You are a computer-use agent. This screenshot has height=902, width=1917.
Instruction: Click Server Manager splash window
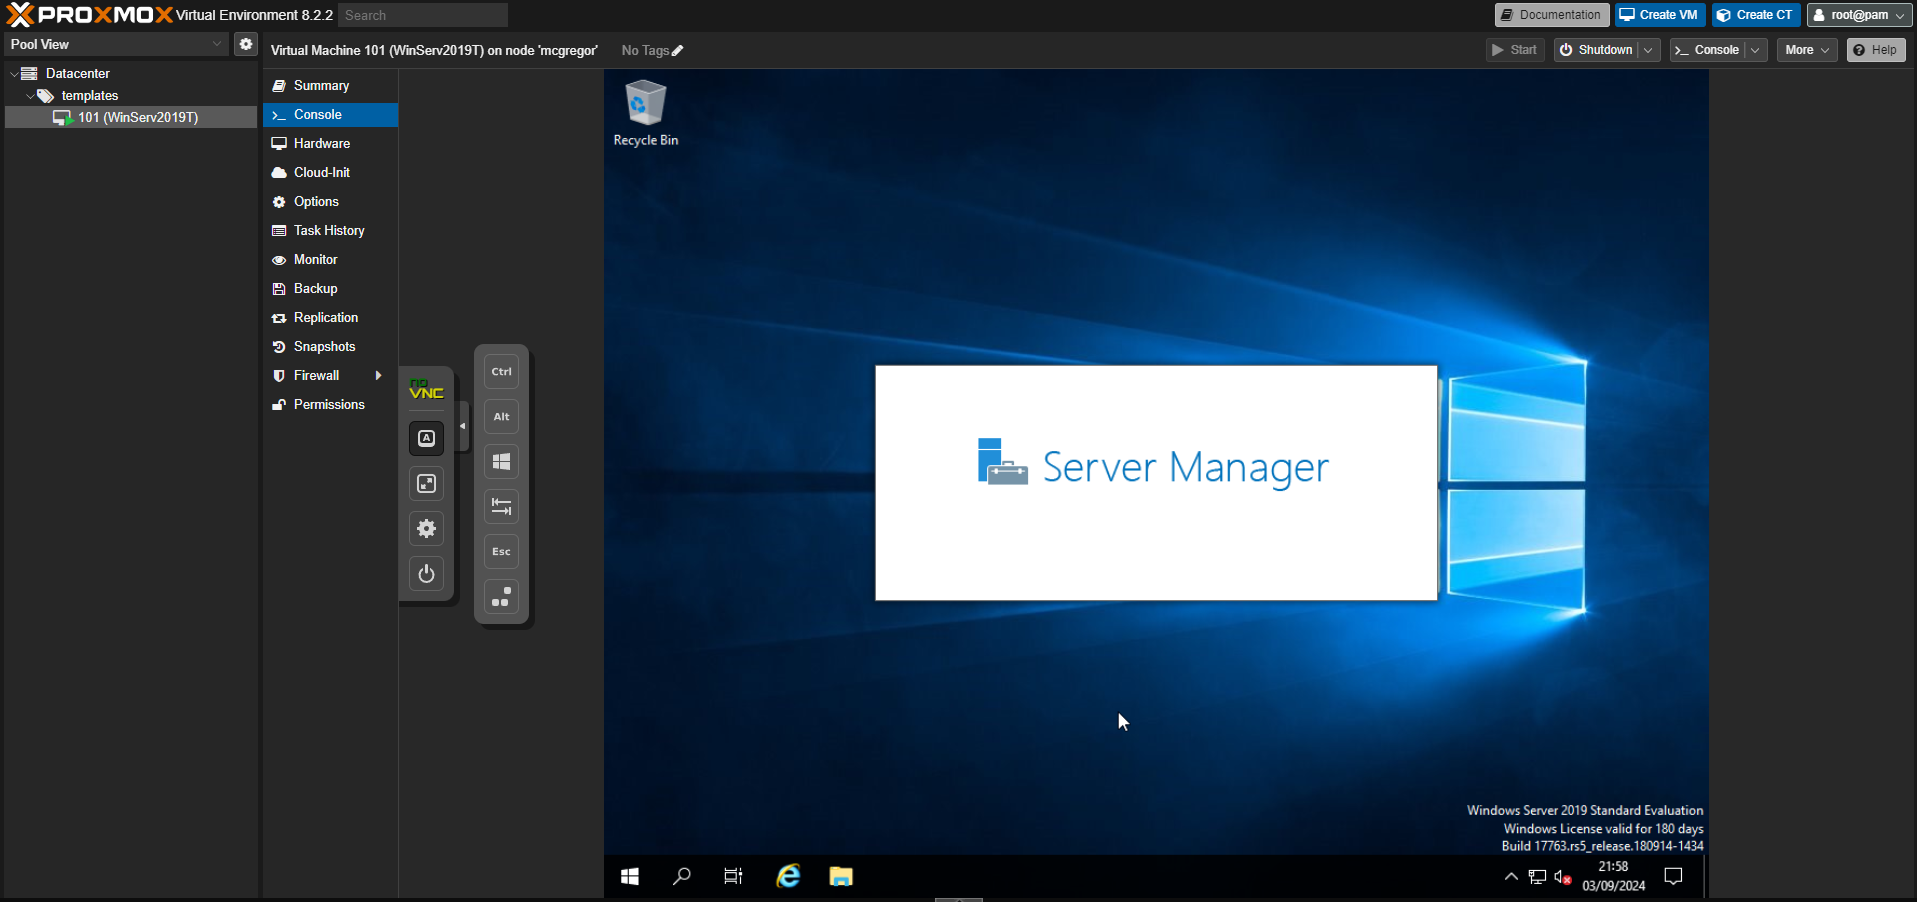tap(1156, 483)
